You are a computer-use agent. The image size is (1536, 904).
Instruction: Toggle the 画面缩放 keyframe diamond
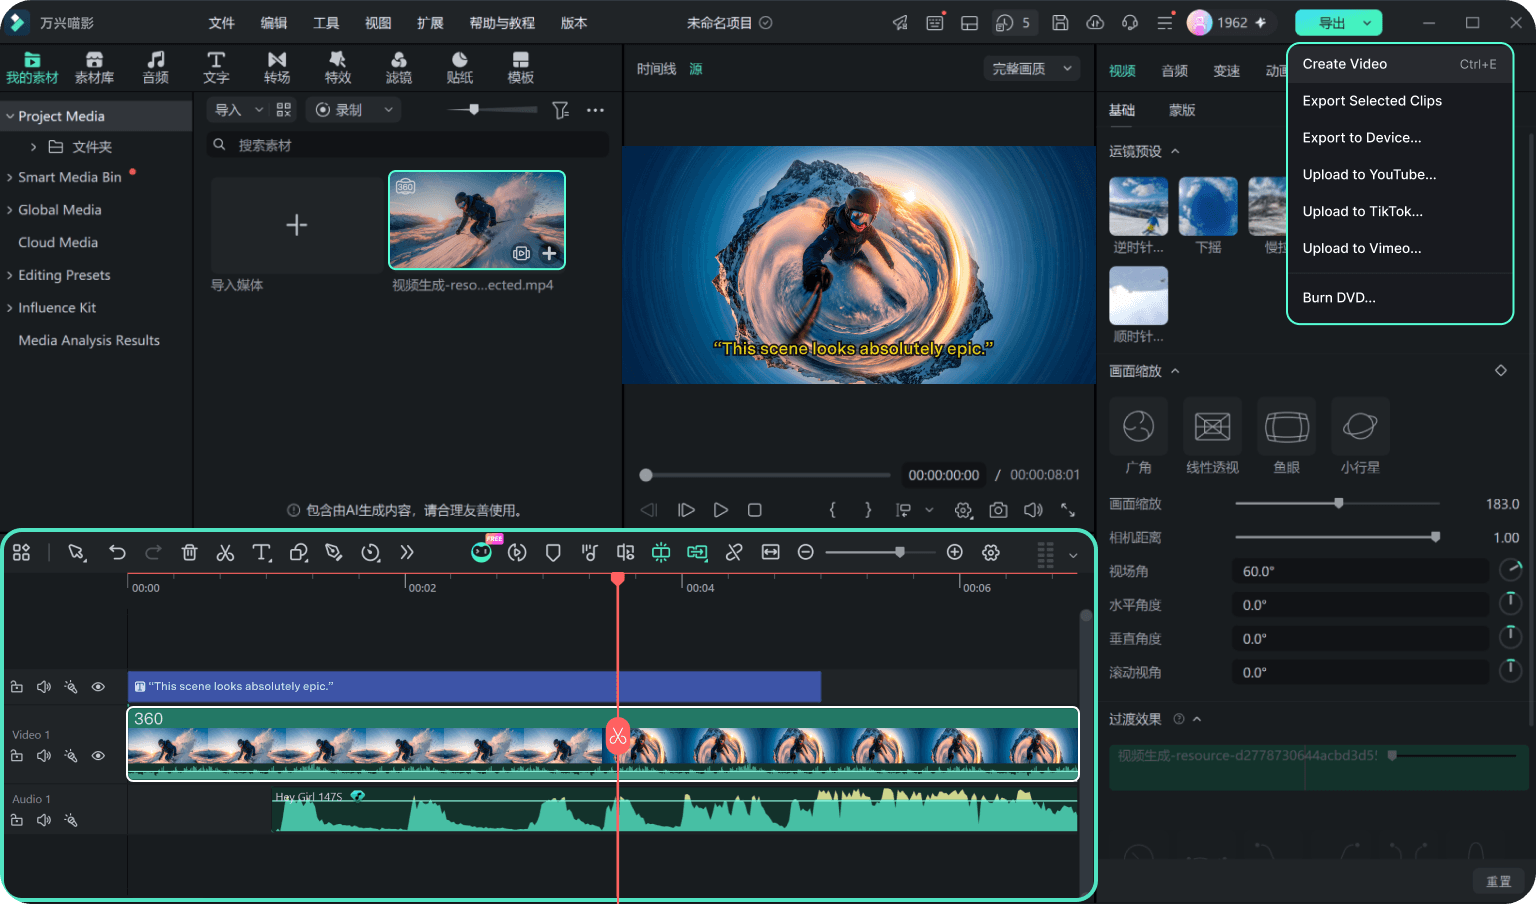tap(1500, 371)
